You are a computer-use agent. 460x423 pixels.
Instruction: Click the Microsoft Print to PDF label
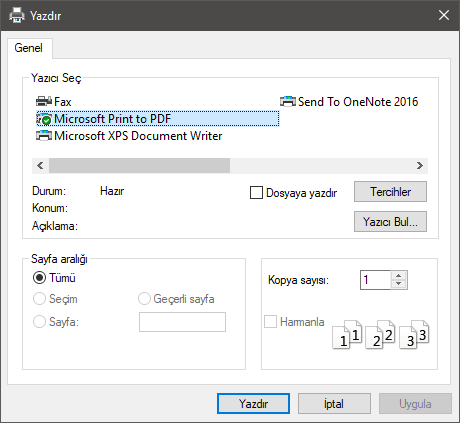coord(113,119)
